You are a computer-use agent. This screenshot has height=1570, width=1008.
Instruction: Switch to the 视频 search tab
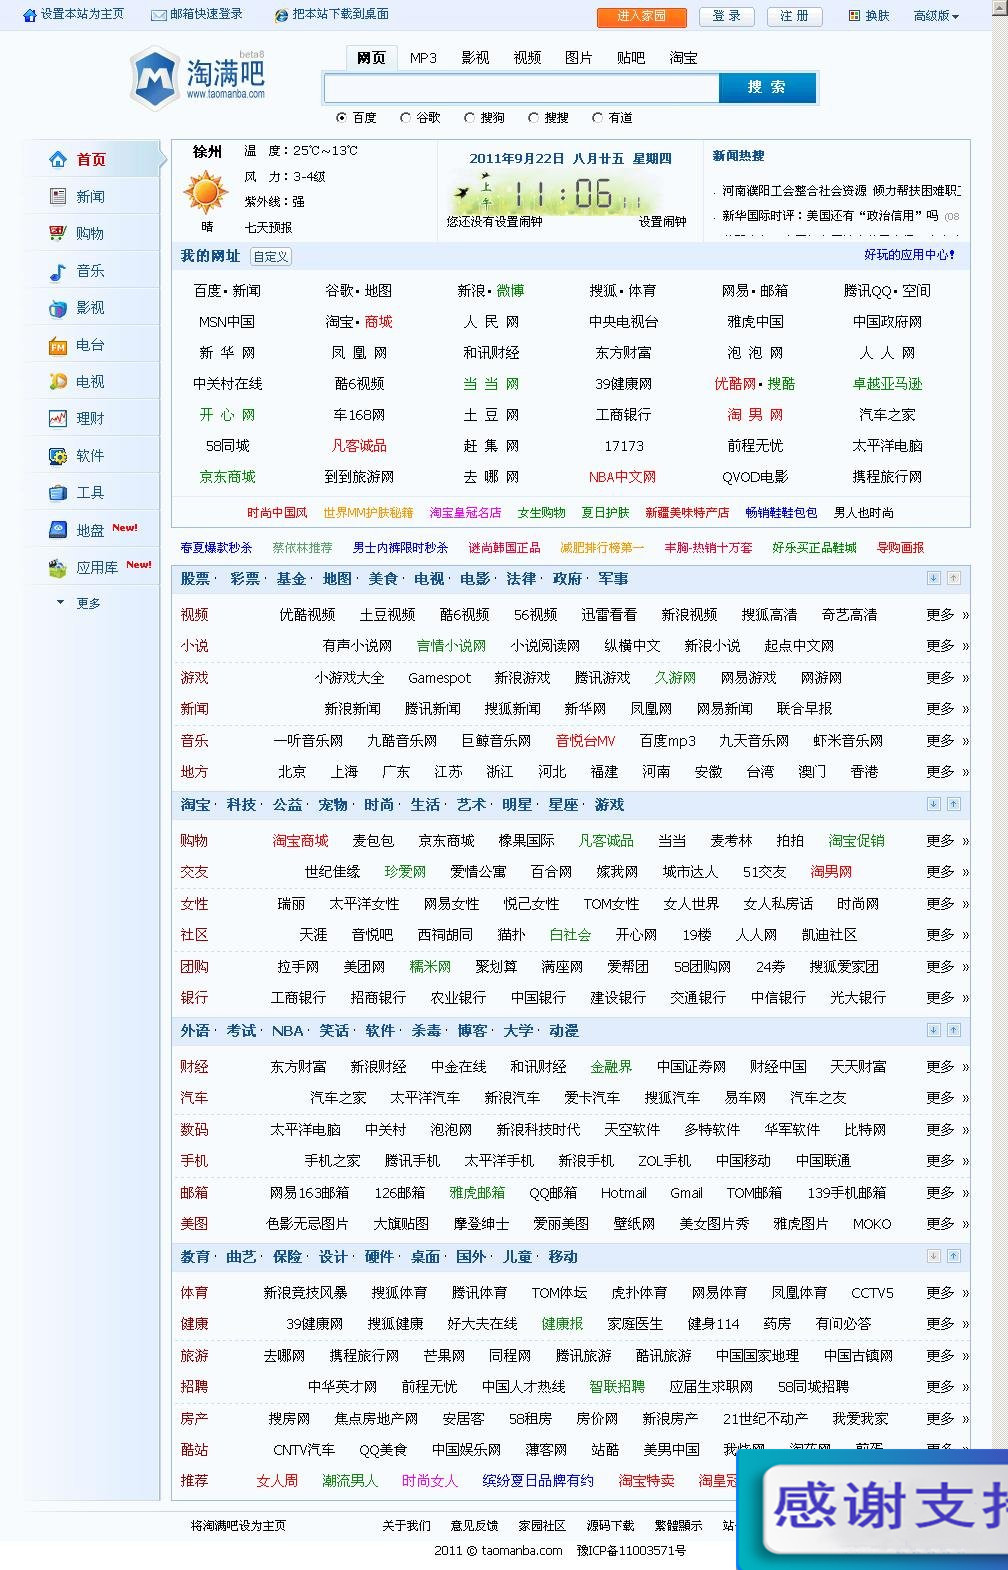[x=527, y=58]
